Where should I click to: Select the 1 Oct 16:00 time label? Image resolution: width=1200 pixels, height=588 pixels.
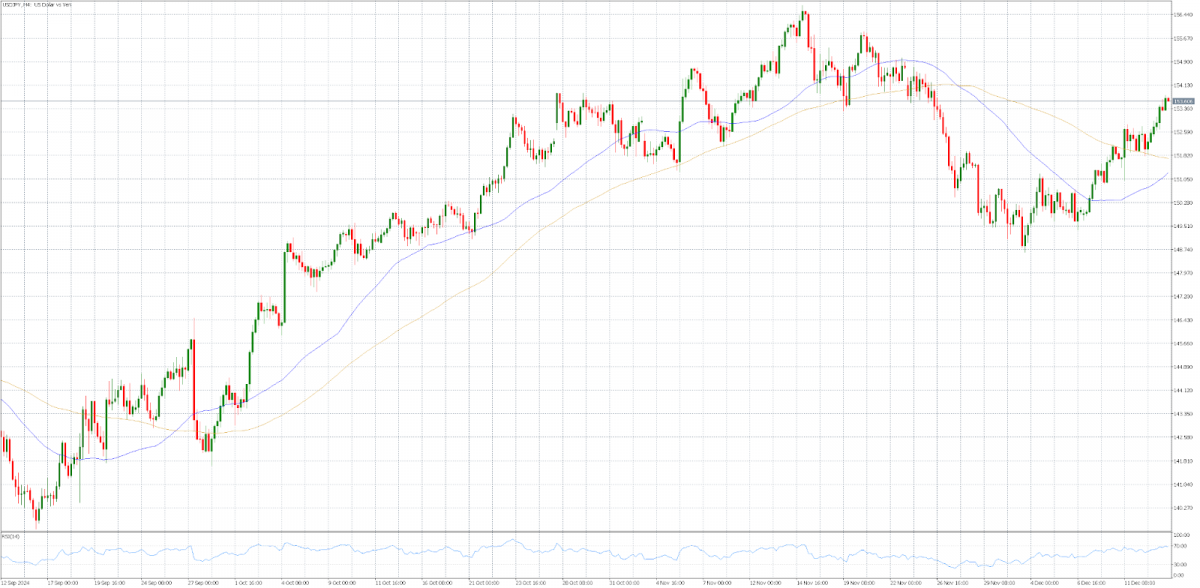pyautogui.click(x=250, y=581)
